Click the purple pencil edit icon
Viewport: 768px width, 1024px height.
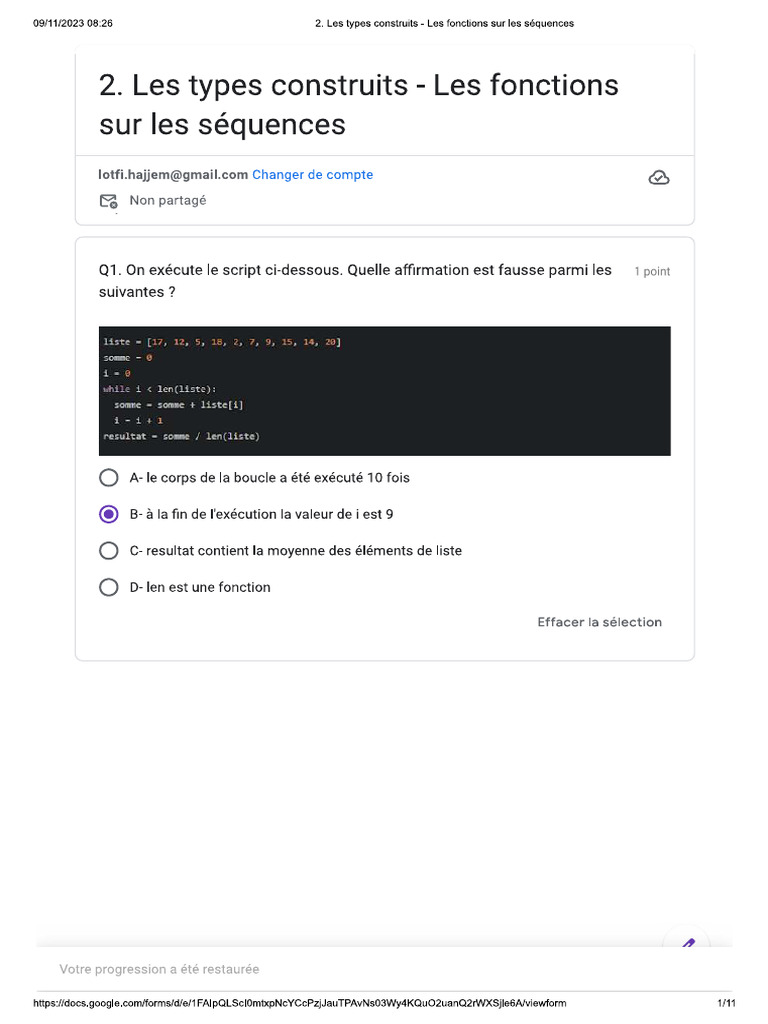pos(687,945)
